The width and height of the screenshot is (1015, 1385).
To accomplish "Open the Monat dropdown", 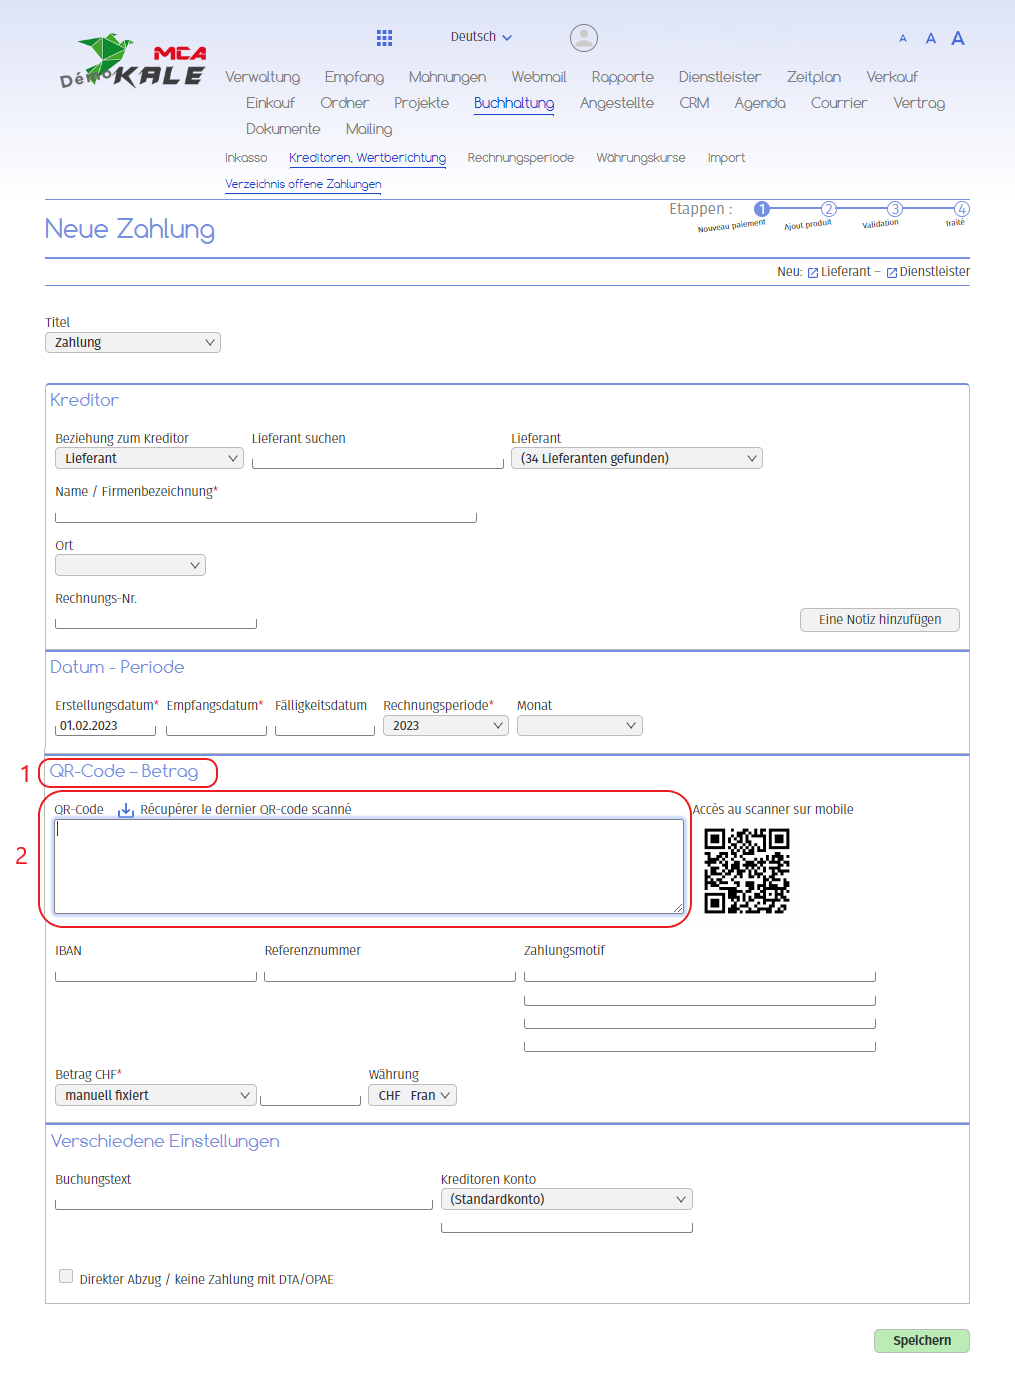I will [x=579, y=725].
